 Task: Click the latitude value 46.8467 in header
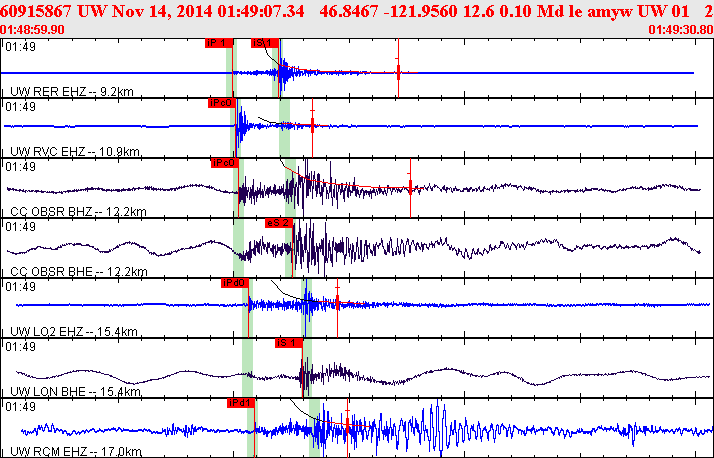tap(349, 11)
